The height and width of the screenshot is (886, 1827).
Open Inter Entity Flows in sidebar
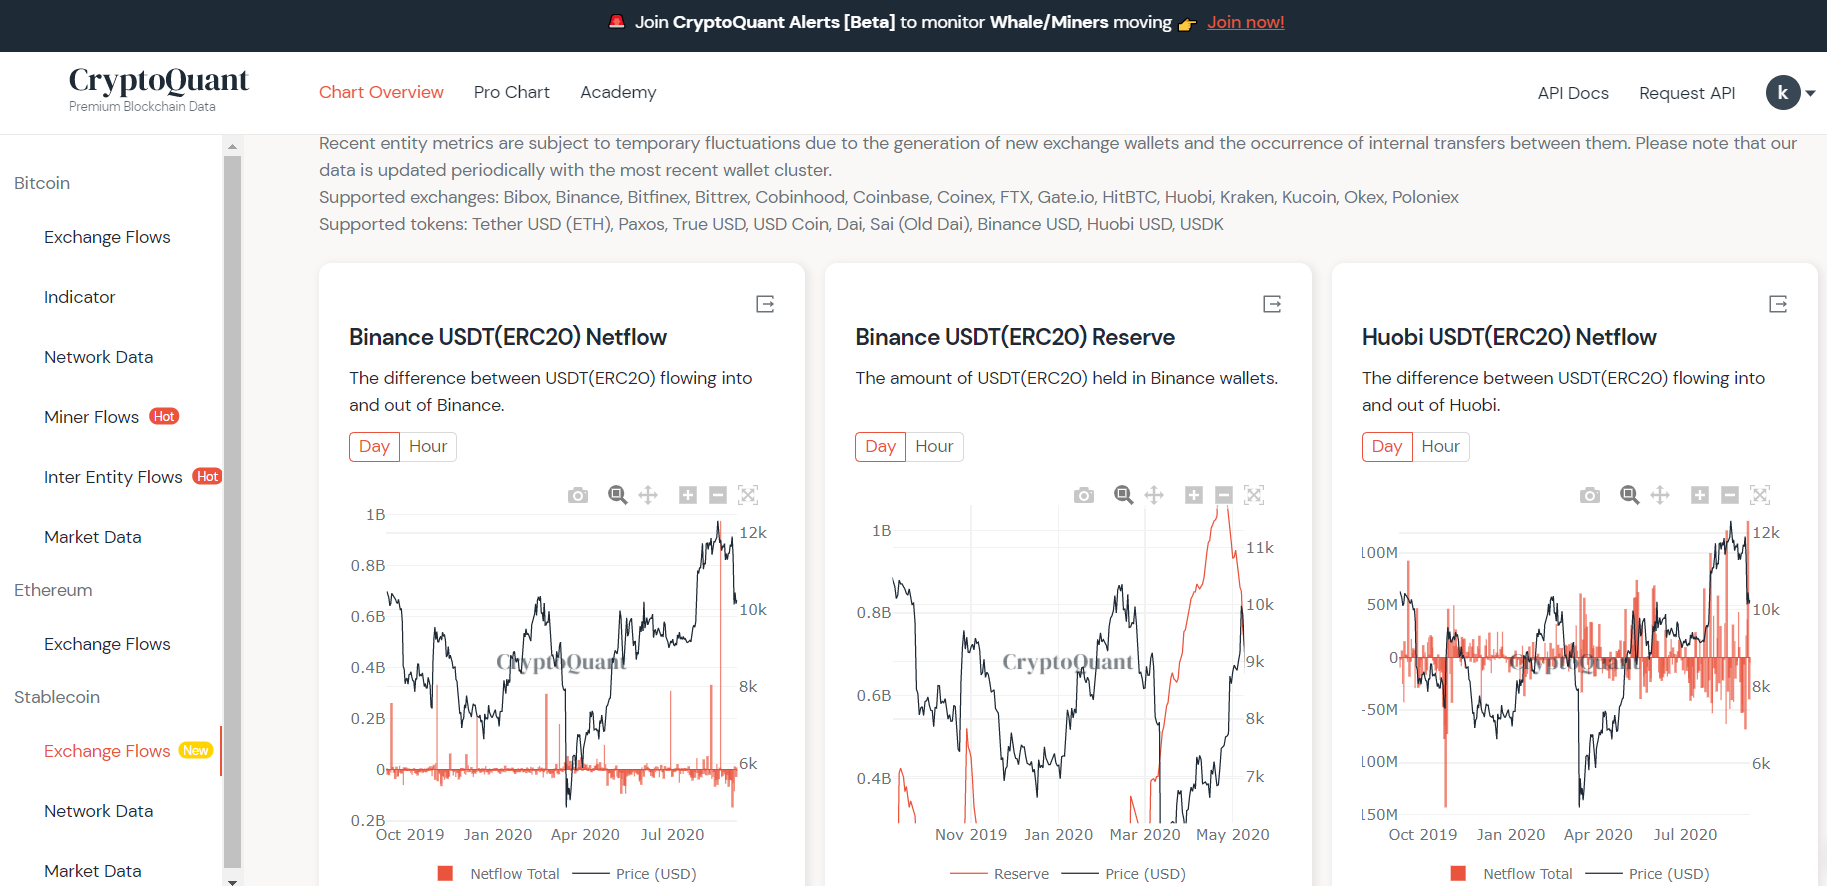pos(113,477)
